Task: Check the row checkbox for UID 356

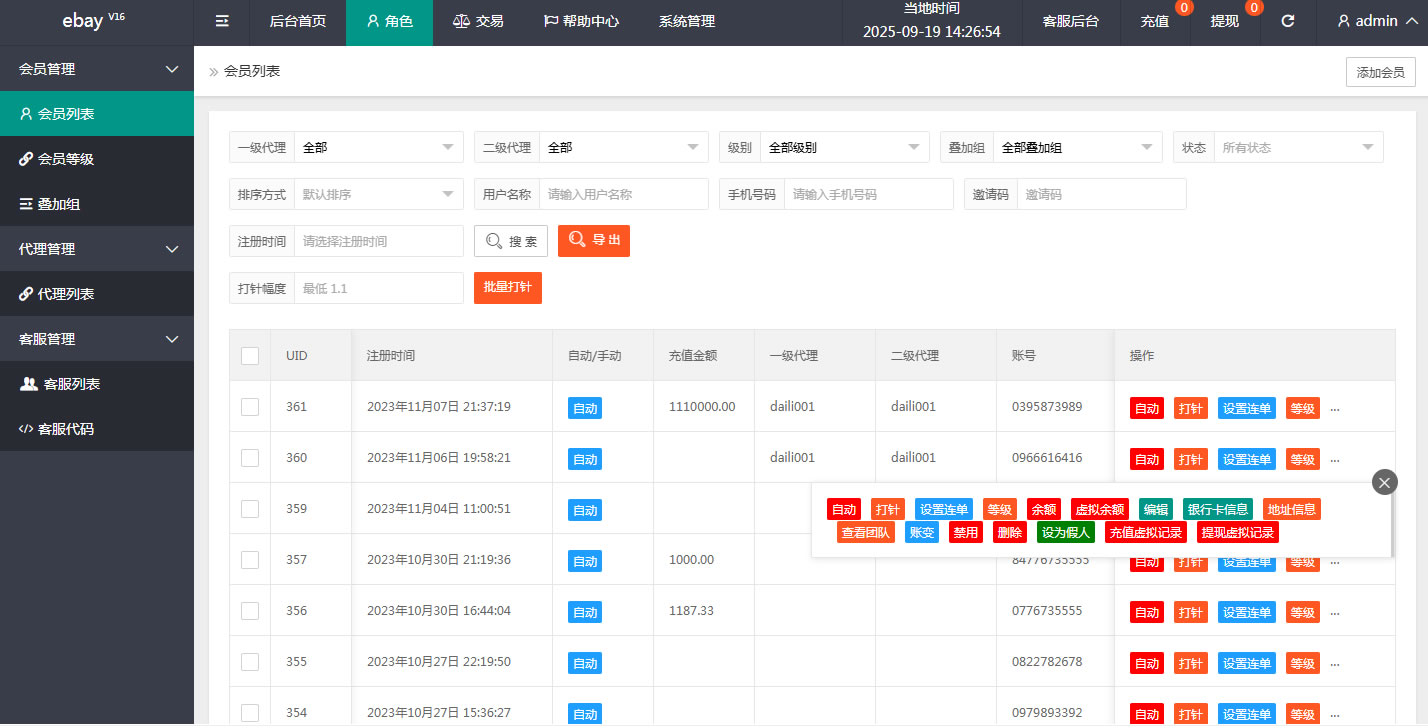Action: tap(250, 611)
